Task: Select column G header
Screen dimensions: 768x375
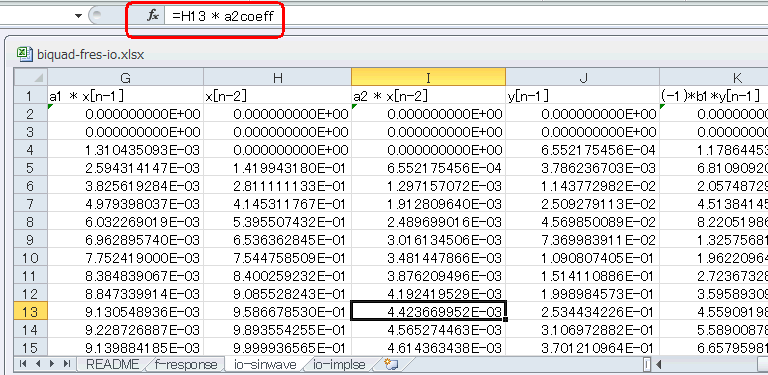Action: [125, 77]
